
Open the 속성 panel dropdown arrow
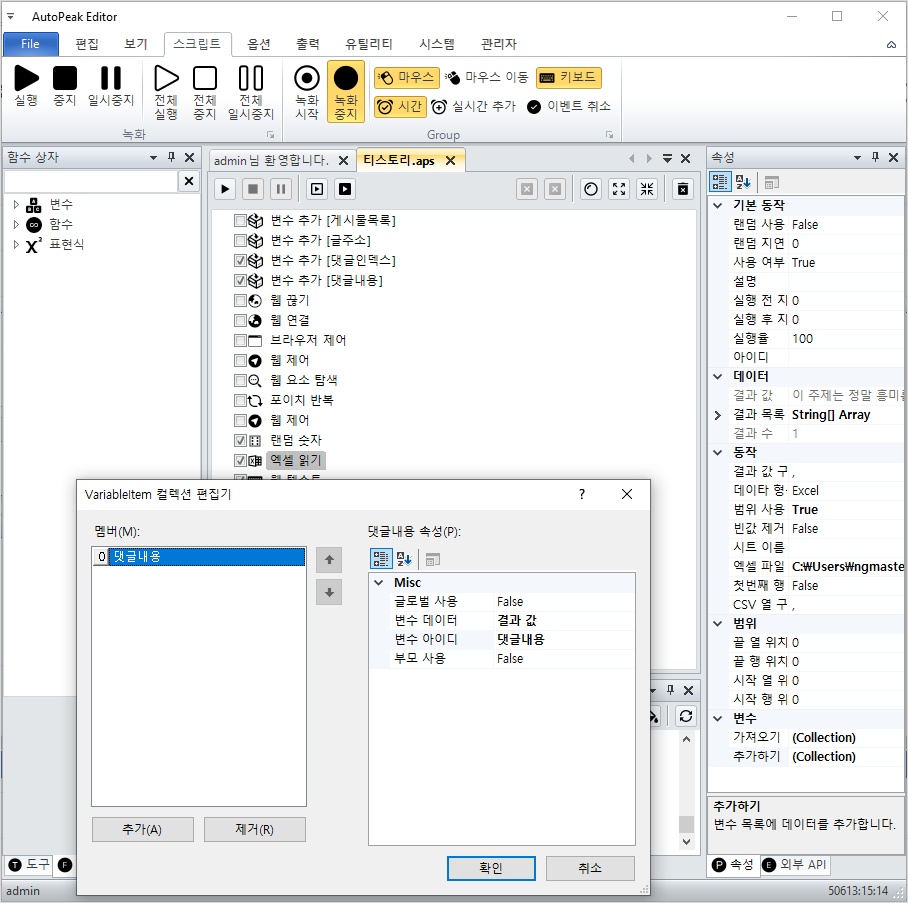[857, 158]
